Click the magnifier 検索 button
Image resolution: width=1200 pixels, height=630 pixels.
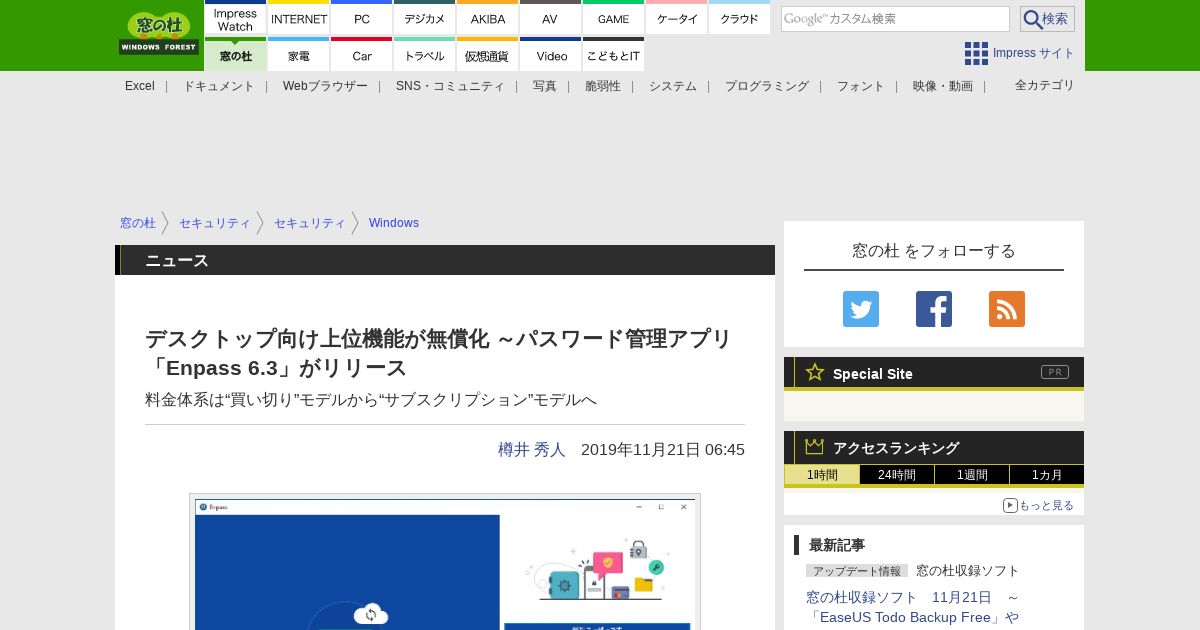point(1047,19)
